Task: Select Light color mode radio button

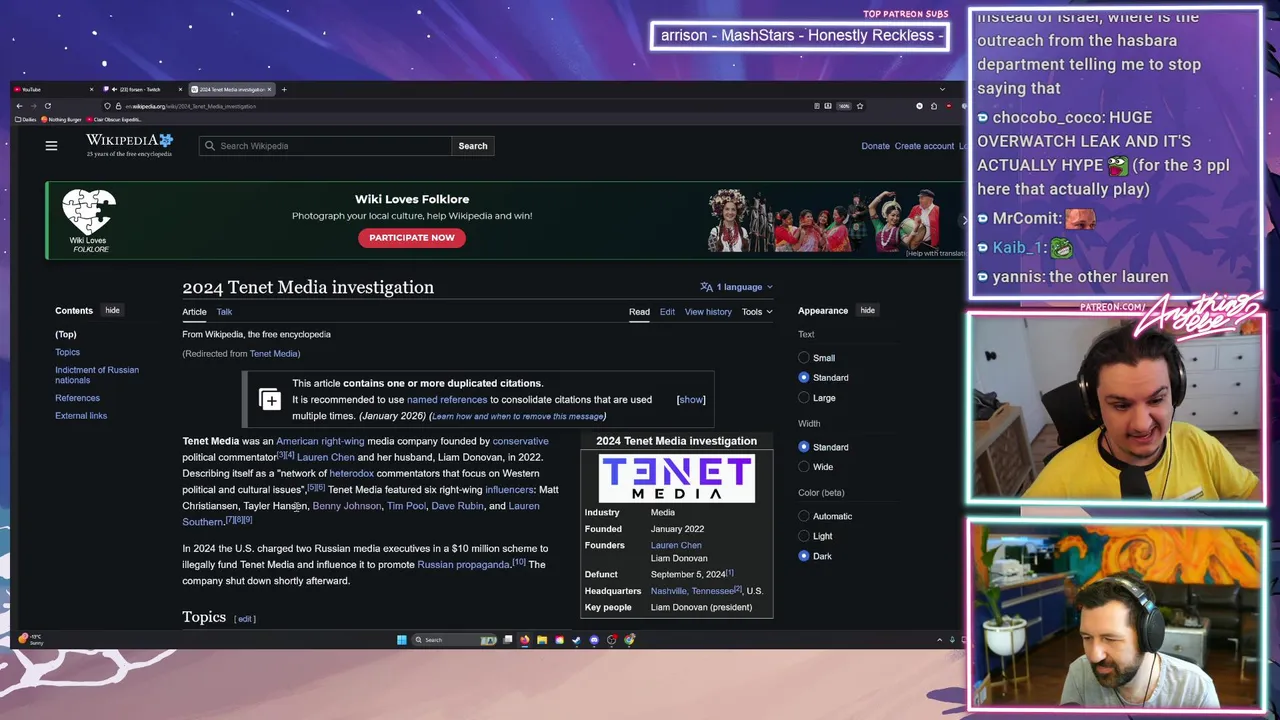Action: (804, 536)
